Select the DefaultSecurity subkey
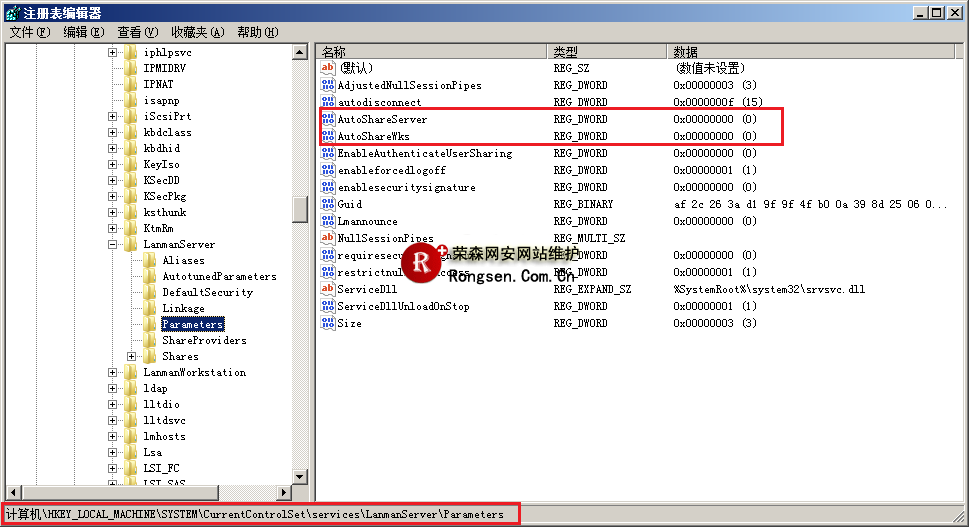Image resolution: width=969 pixels, height=527 pixels. (x=207, y=292)
